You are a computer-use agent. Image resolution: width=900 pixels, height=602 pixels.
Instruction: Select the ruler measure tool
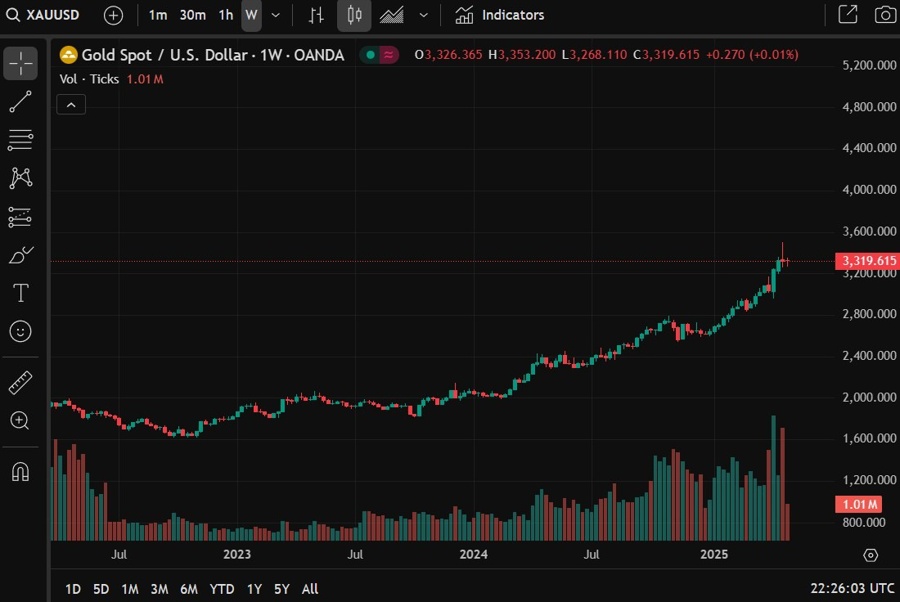point(21,383)
